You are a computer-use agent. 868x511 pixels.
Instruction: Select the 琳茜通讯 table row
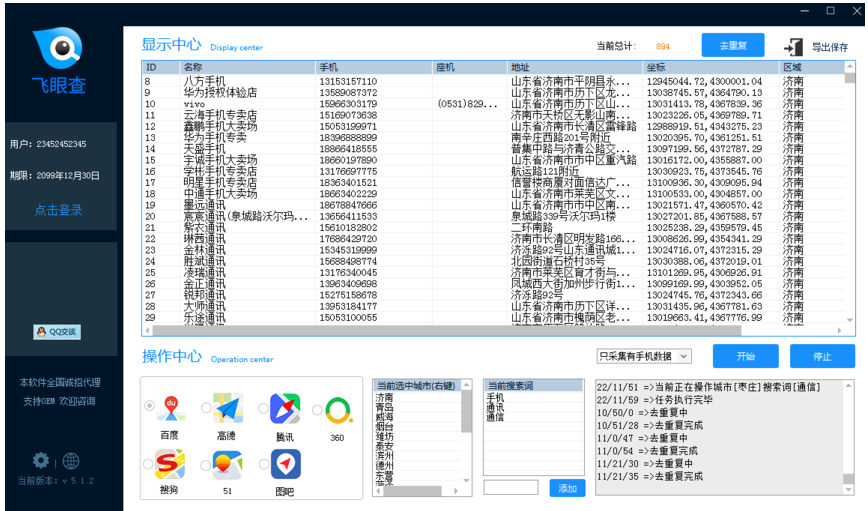click(493, 239)
